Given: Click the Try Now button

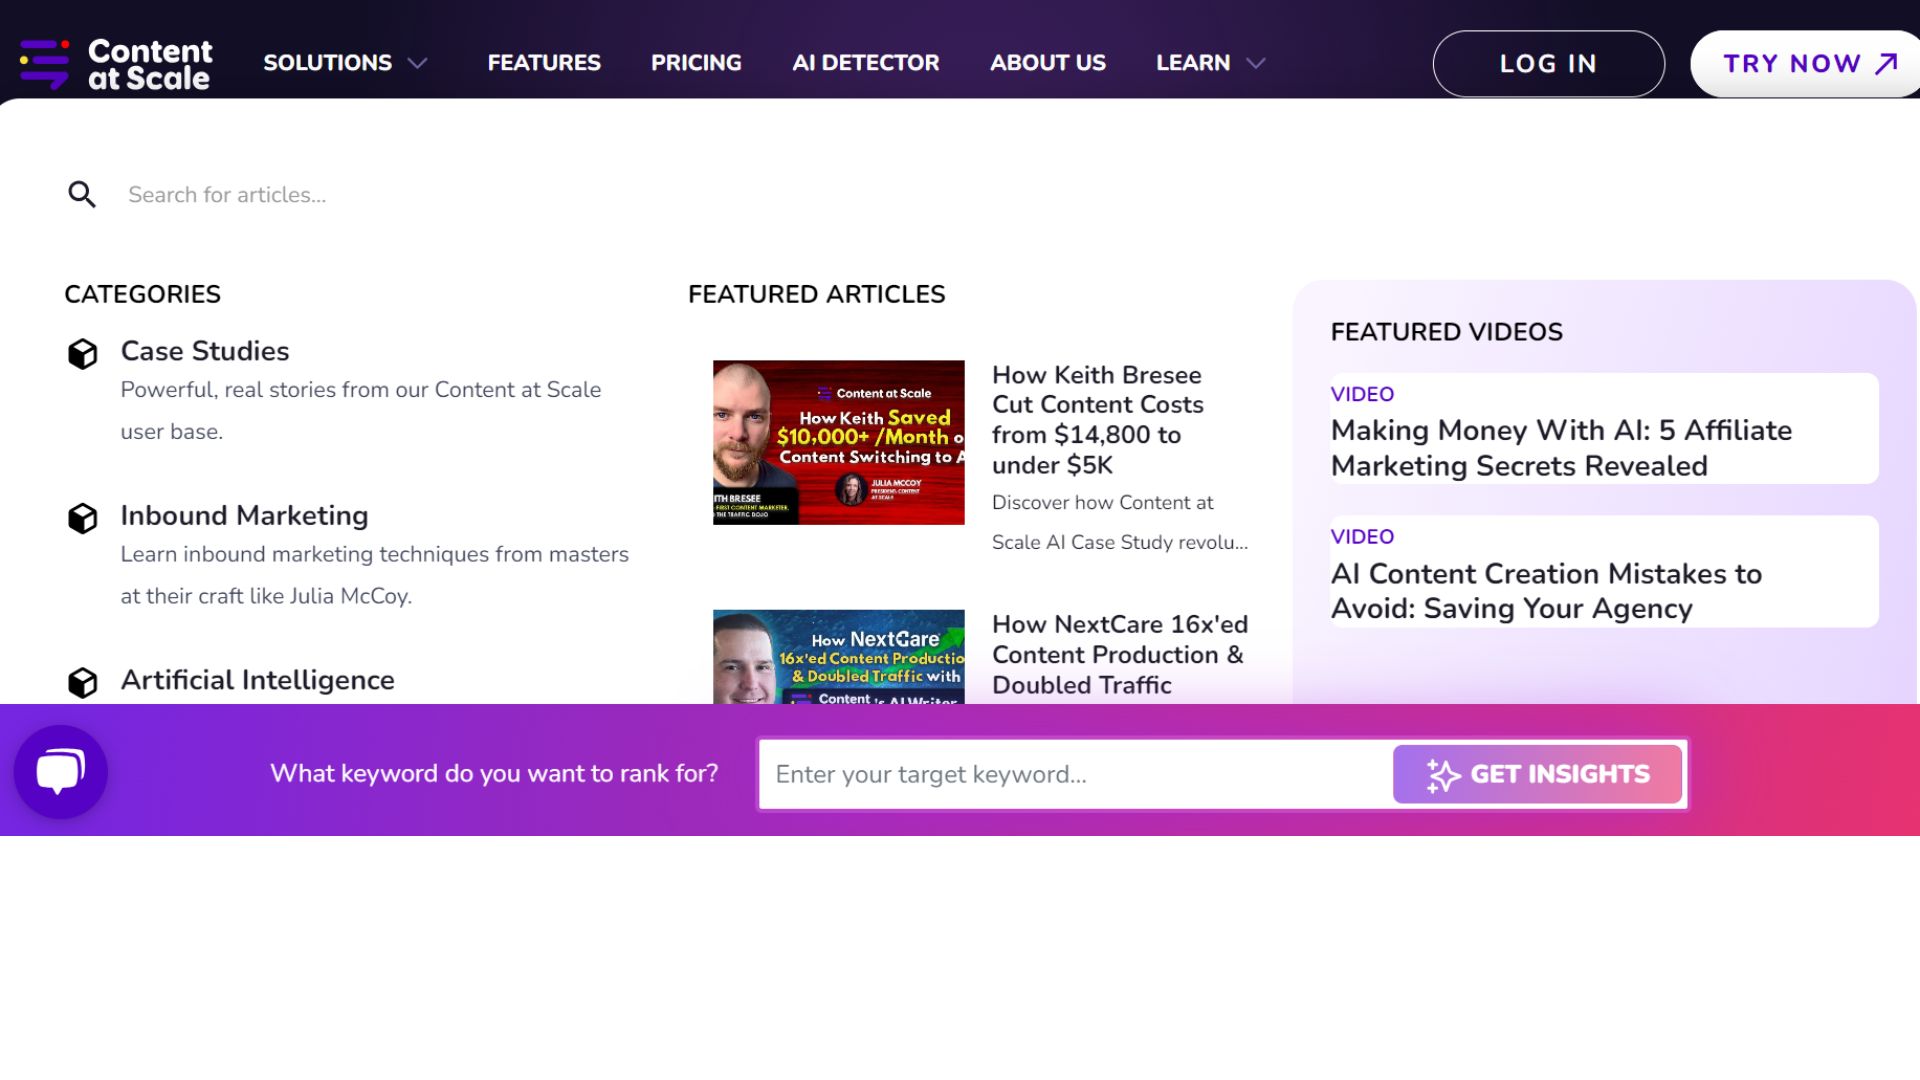Looking at the screenshot, I should (1806, 64).
